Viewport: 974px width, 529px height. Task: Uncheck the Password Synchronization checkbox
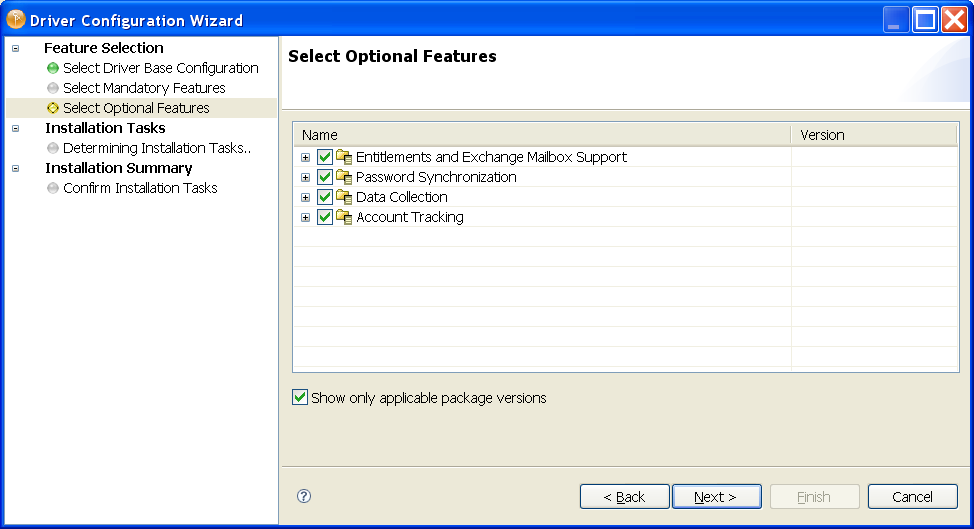325,177
